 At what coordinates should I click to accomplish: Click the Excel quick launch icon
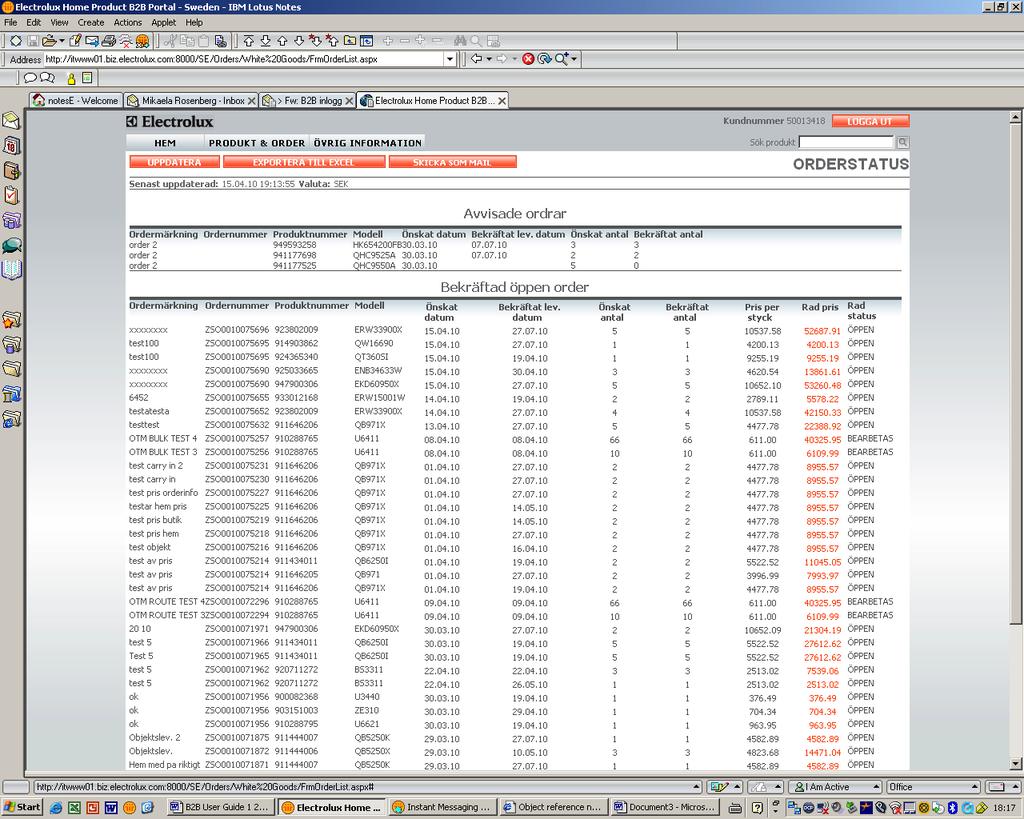pos(74,807)
